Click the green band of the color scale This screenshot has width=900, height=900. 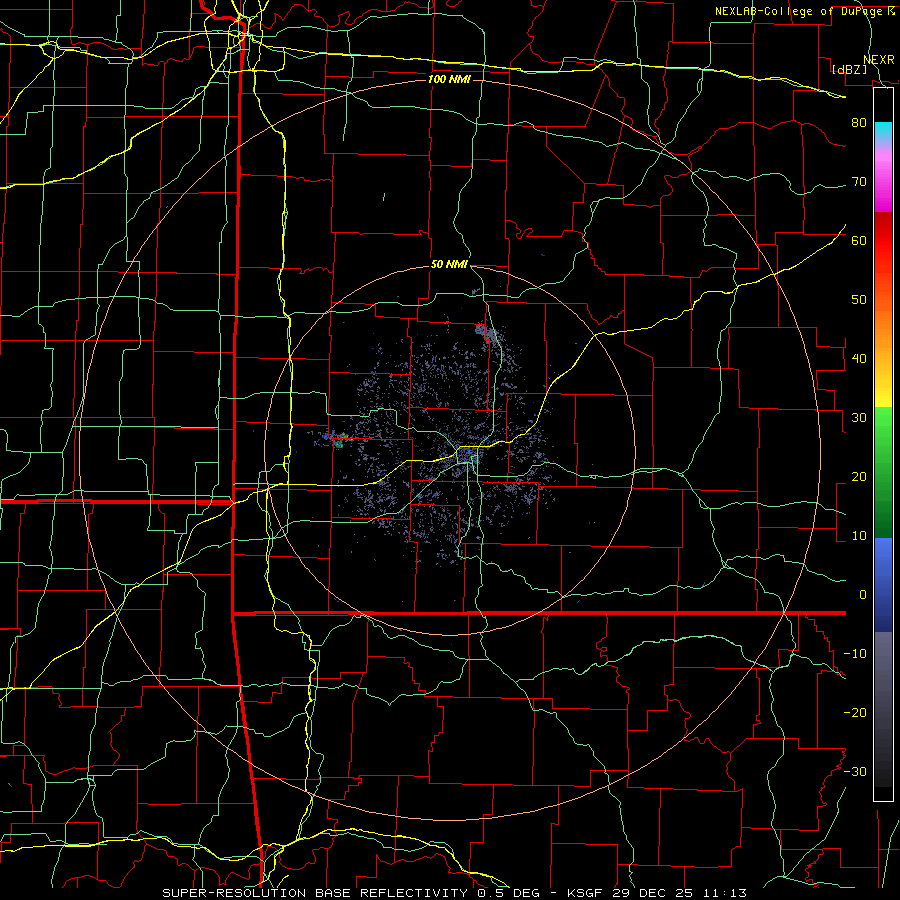point(883,472)
